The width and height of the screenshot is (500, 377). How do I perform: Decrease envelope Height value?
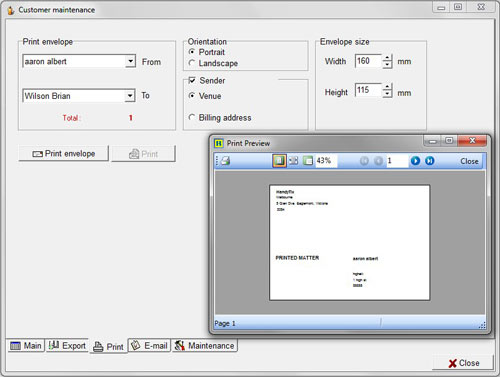387,94
